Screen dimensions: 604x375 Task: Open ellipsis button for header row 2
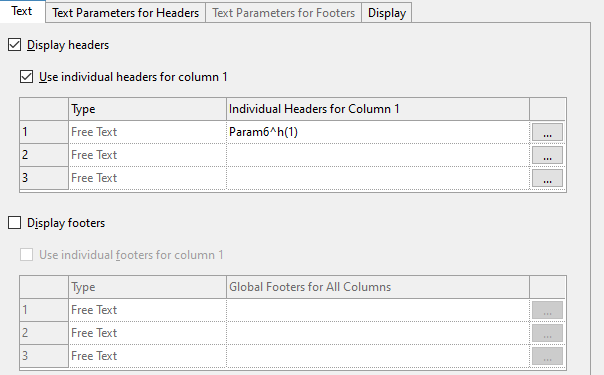[x=547, y=155]
